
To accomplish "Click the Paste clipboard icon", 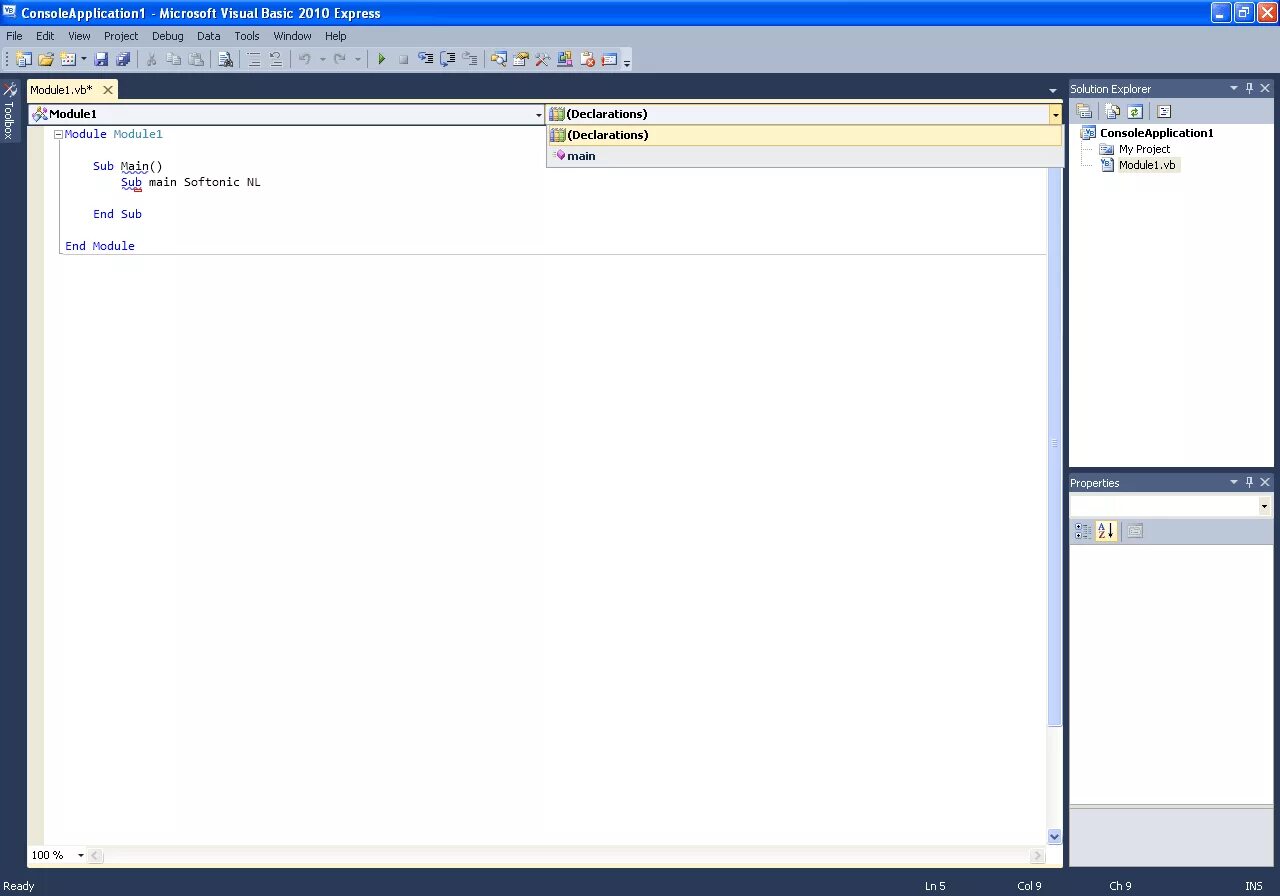I will (x=196, y=59).
